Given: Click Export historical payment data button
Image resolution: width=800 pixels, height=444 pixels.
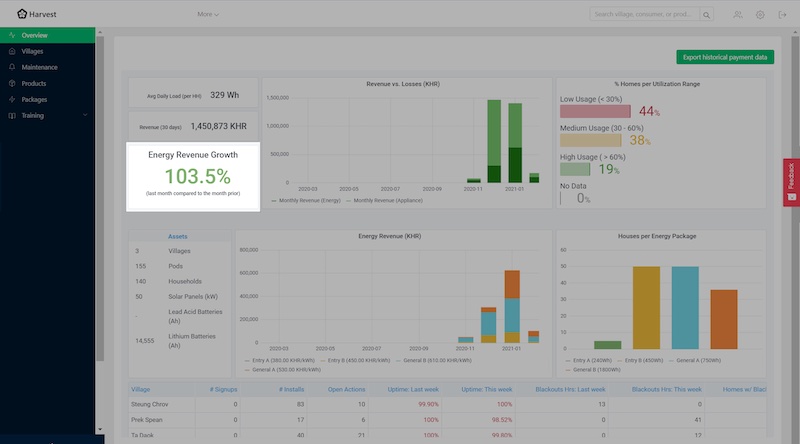Looking at the screenshot, I should pyautogui.click(x=725, y=57).
